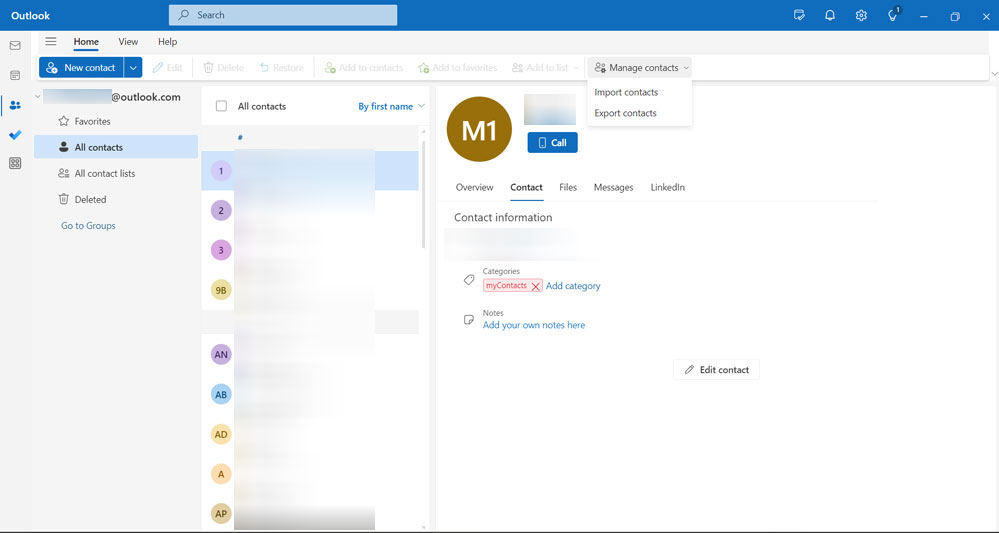Open the By first name sort dropdown
Image resolution: width=999 pixels, height=533 pixels.
pyautogui.click(x=391, y=106)
